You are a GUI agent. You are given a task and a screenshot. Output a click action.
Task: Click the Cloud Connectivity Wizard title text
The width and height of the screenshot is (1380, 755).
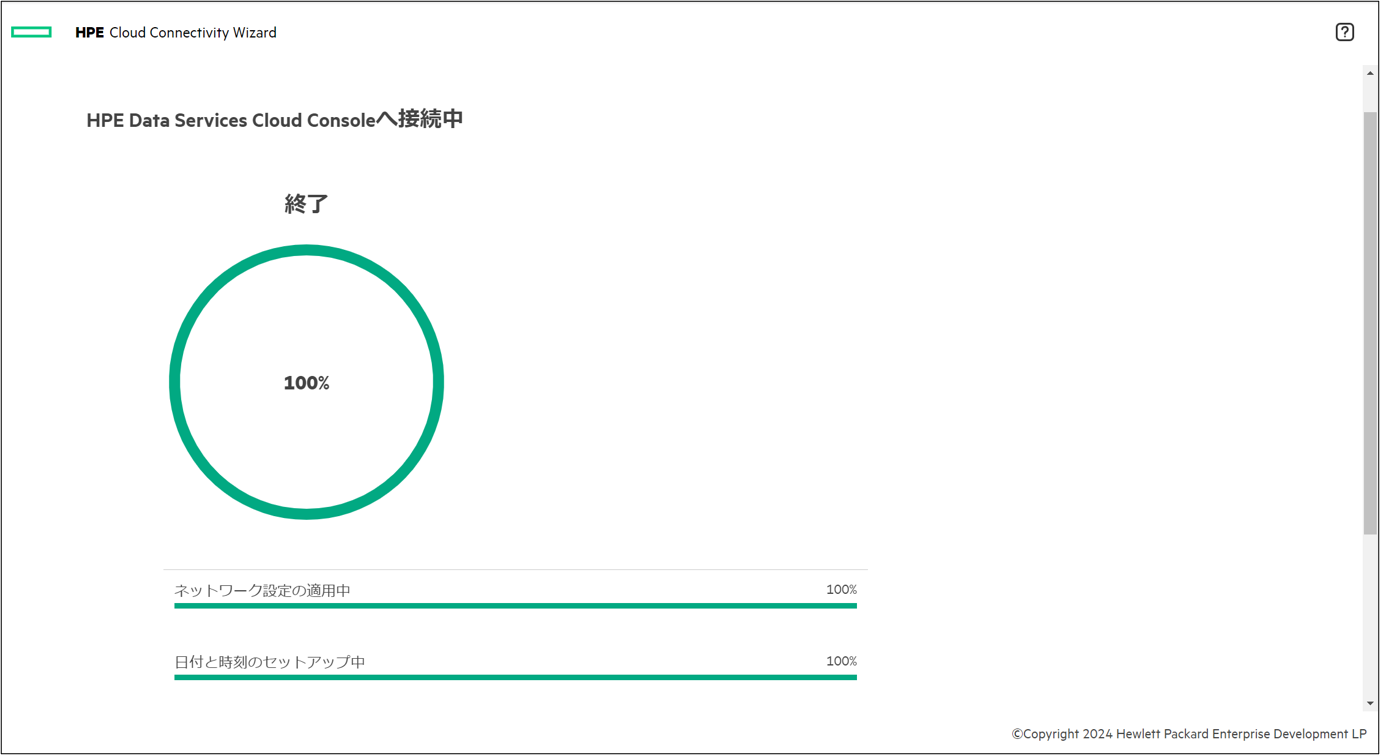tap(193, 32)
